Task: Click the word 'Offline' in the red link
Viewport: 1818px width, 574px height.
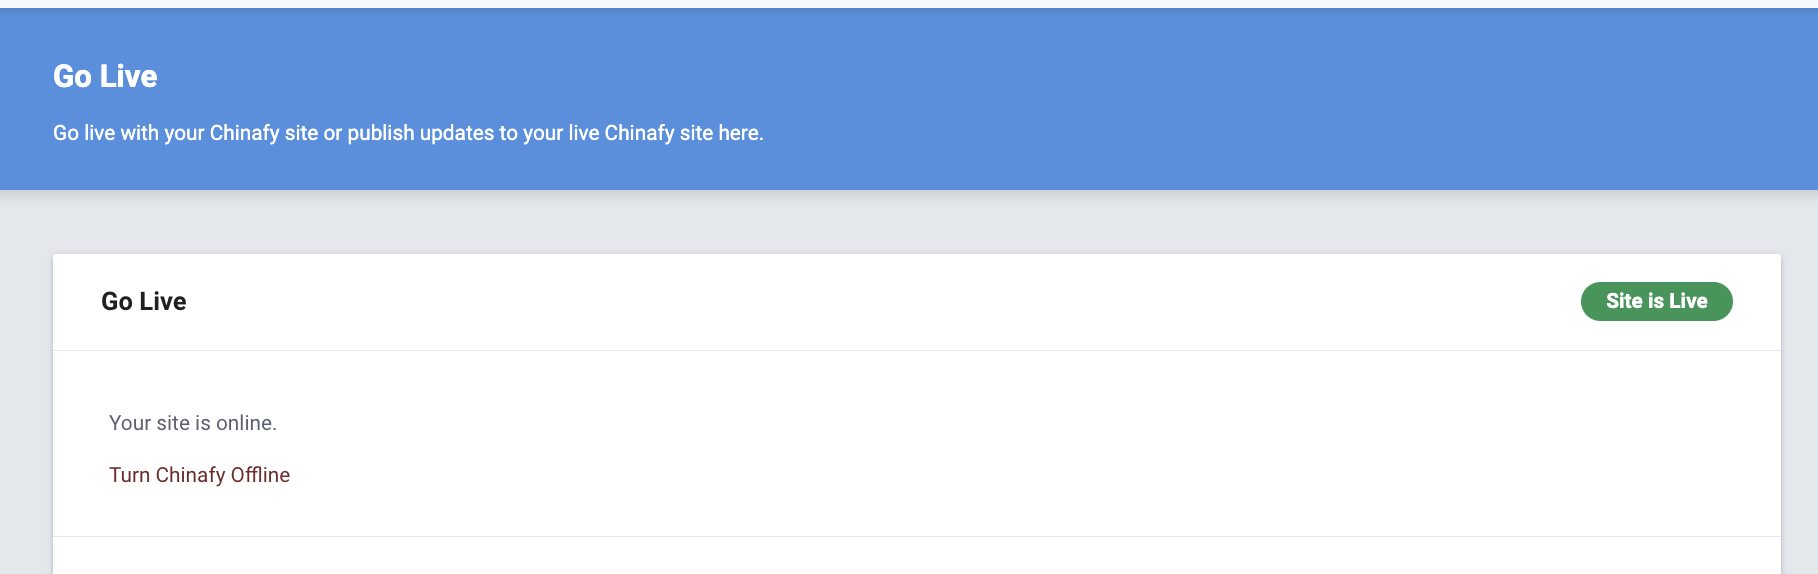Action: point(260,475)
